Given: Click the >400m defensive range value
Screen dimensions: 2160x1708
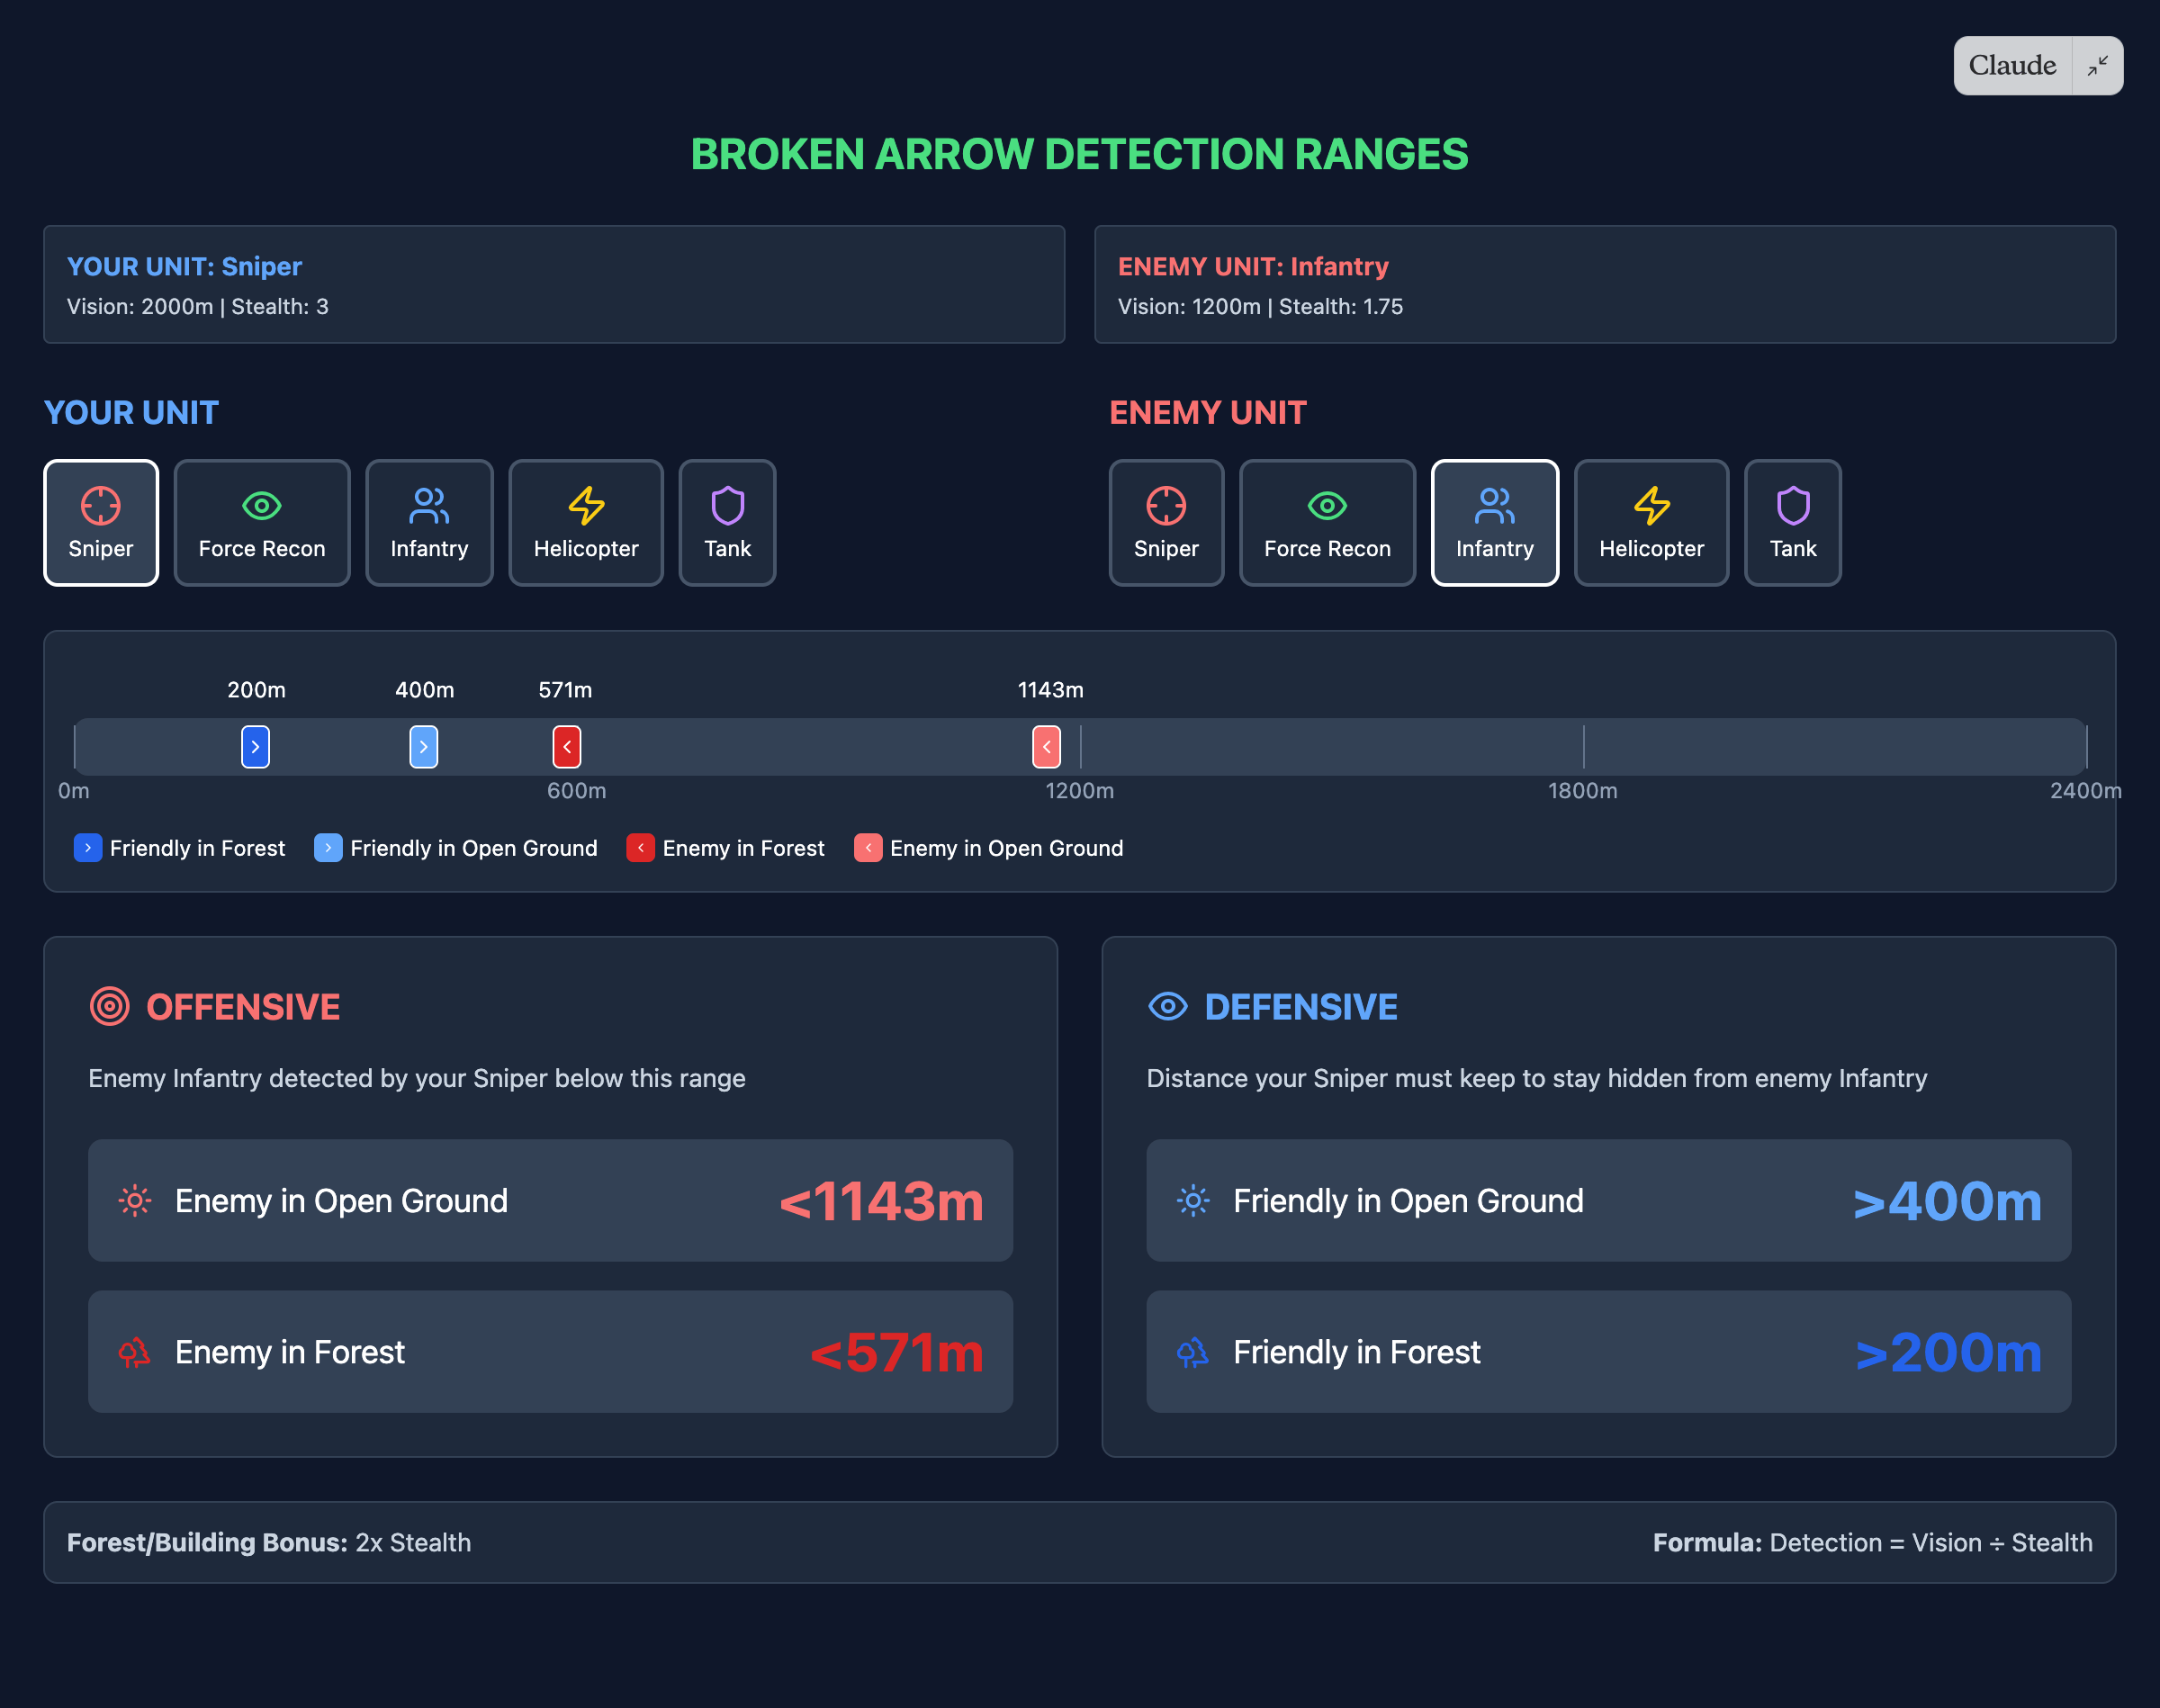Looking at the screenshot, I should [x=1947, y=1201].
